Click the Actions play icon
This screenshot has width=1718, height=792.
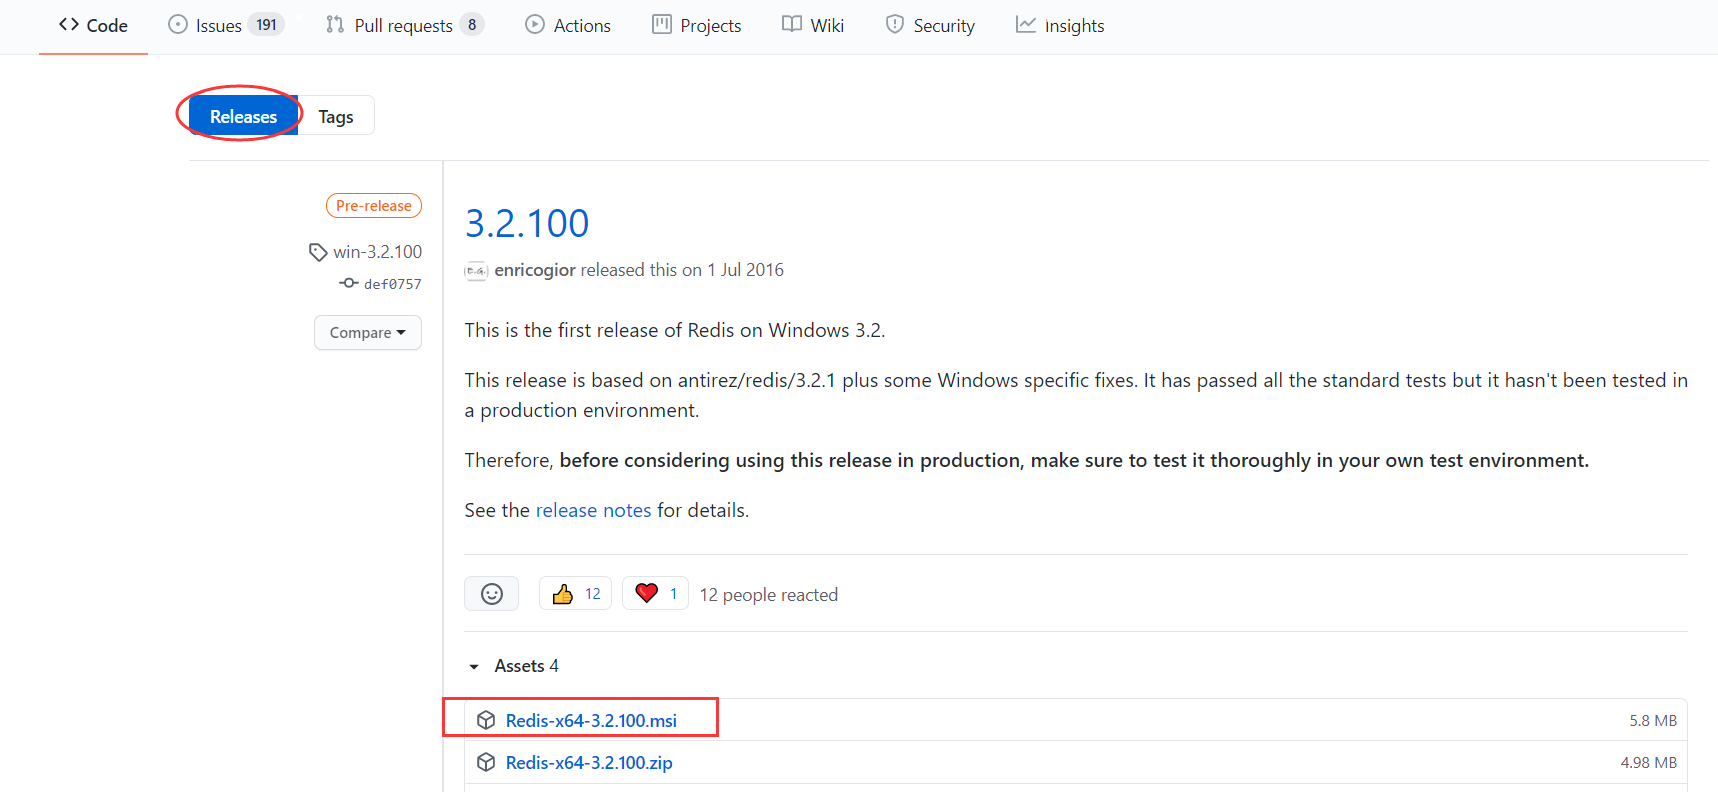point(535,24)
